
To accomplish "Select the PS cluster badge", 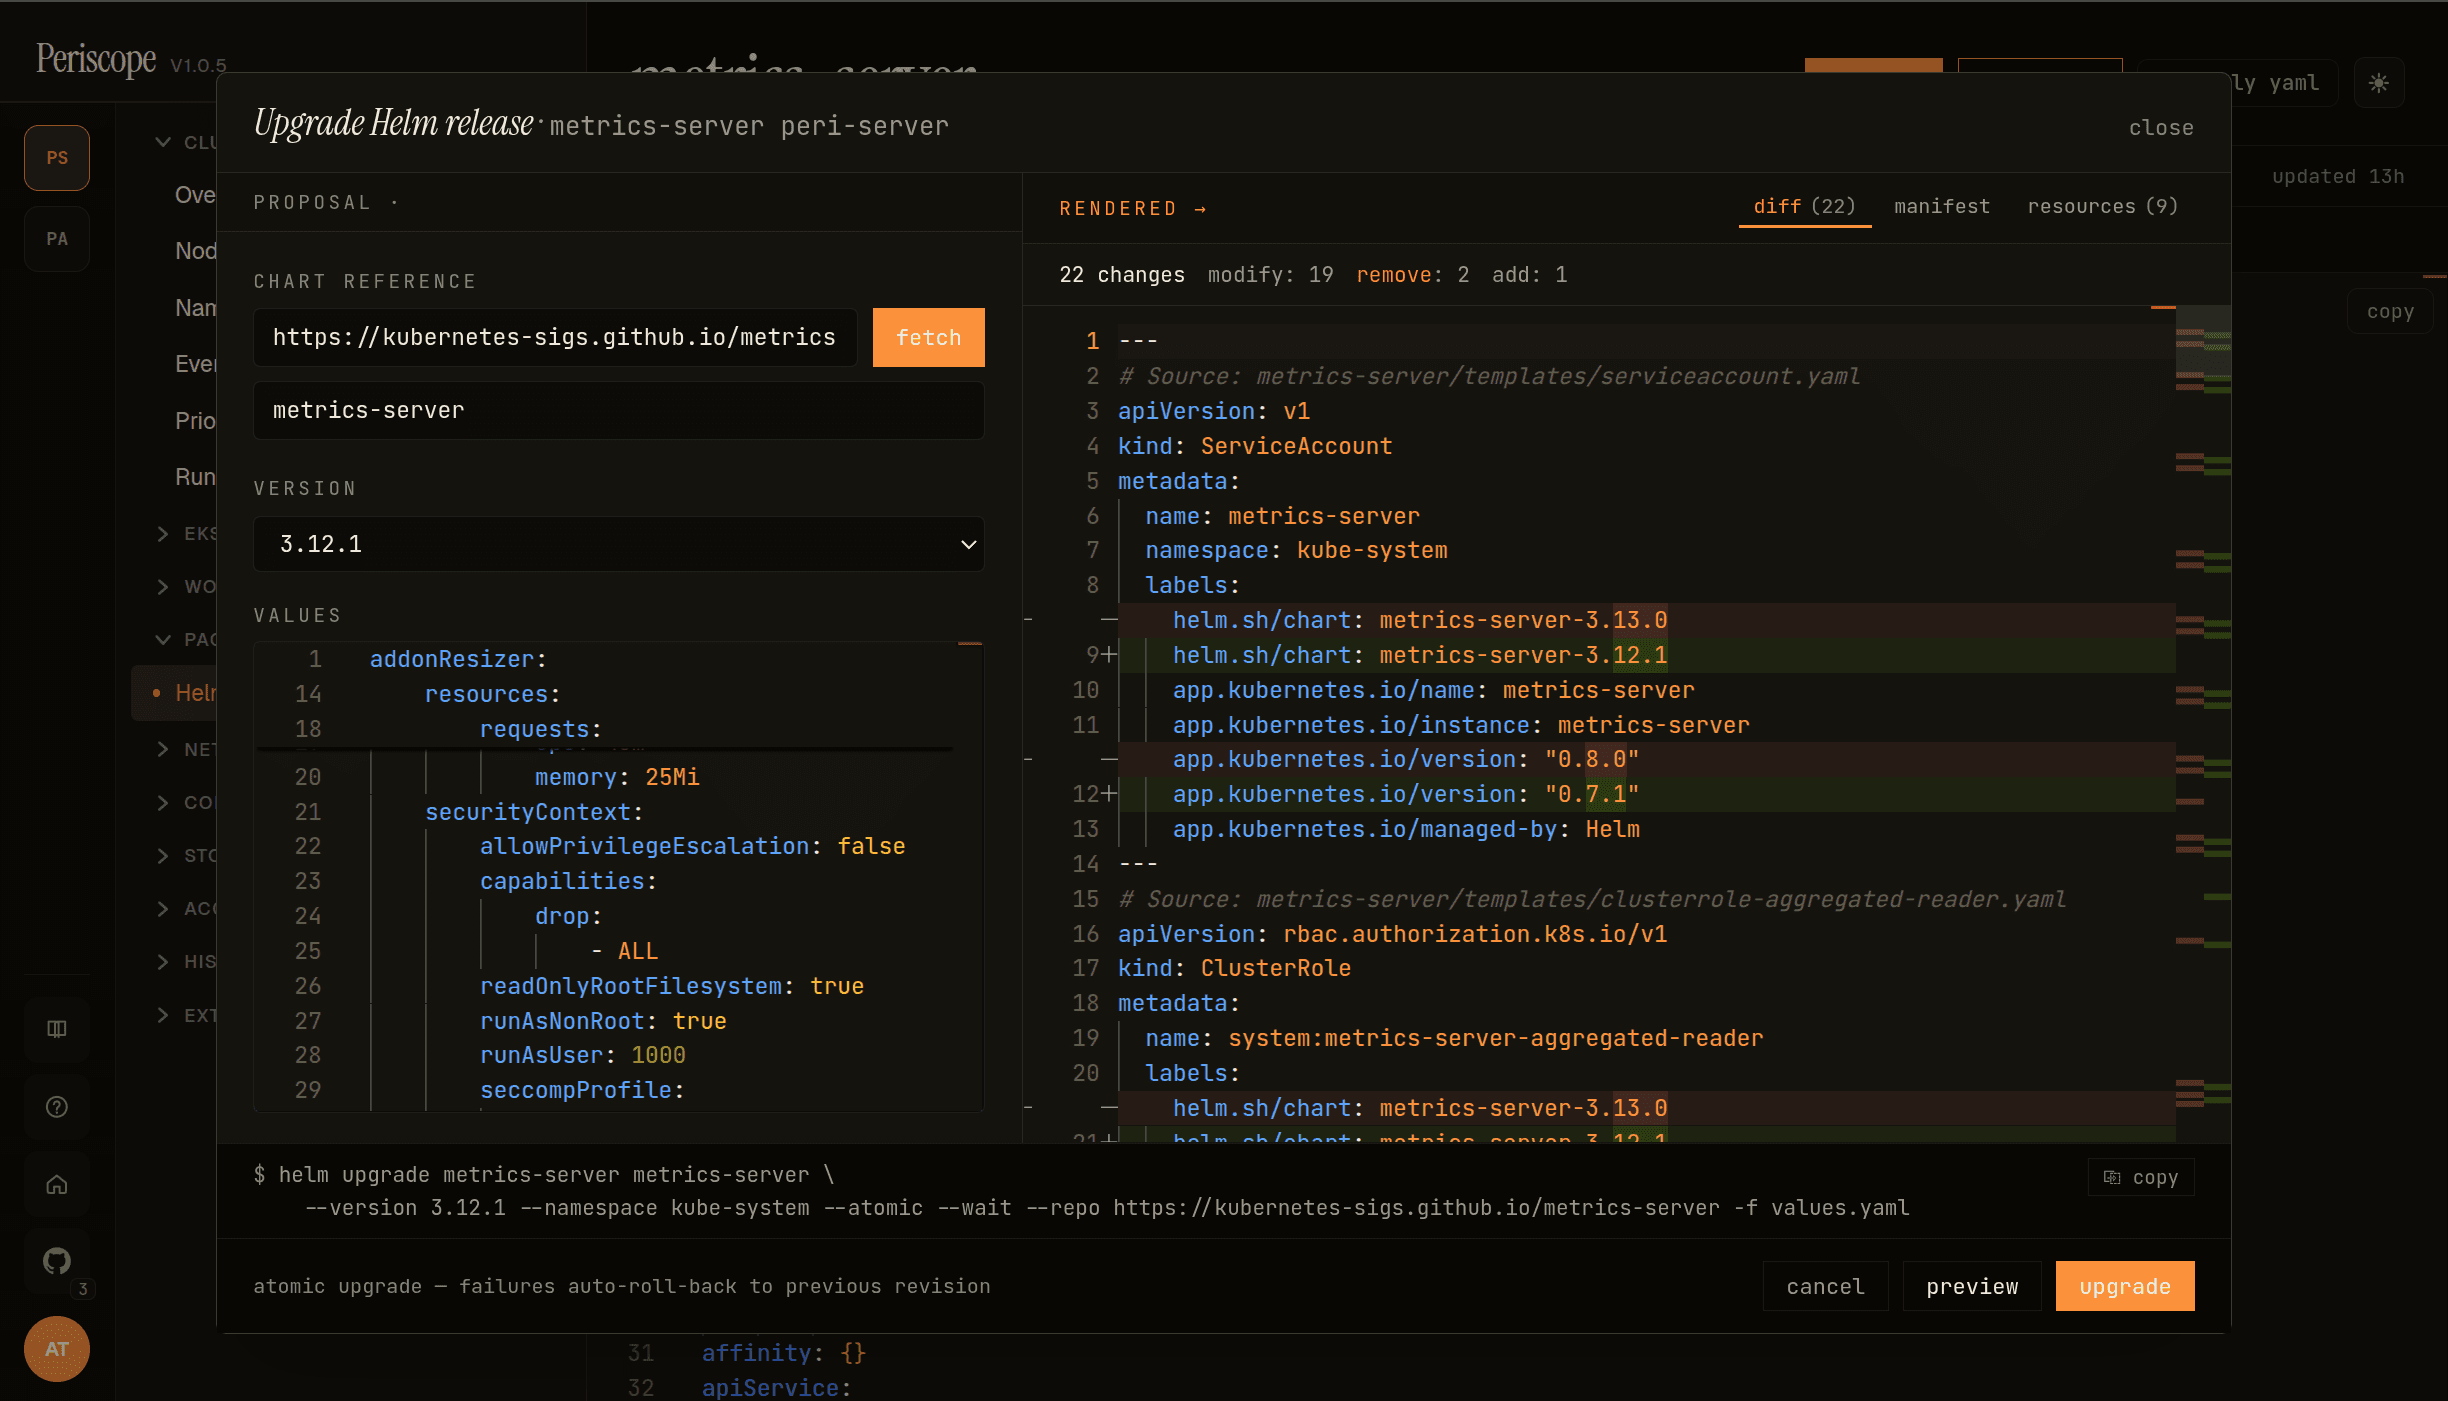I will click(x=57, y=158).
